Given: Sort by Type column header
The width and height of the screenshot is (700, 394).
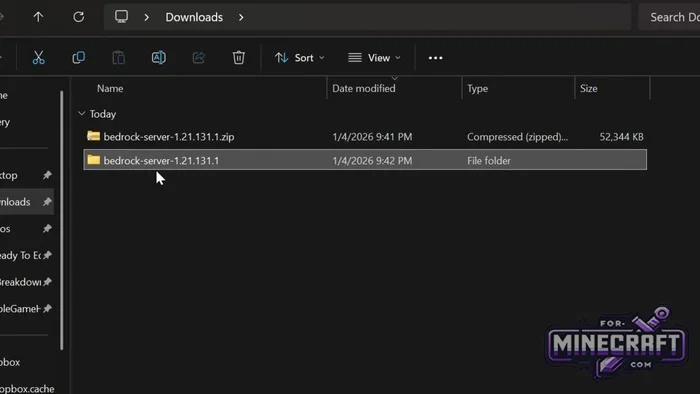Looking at the screenshot, I should 478,88.
